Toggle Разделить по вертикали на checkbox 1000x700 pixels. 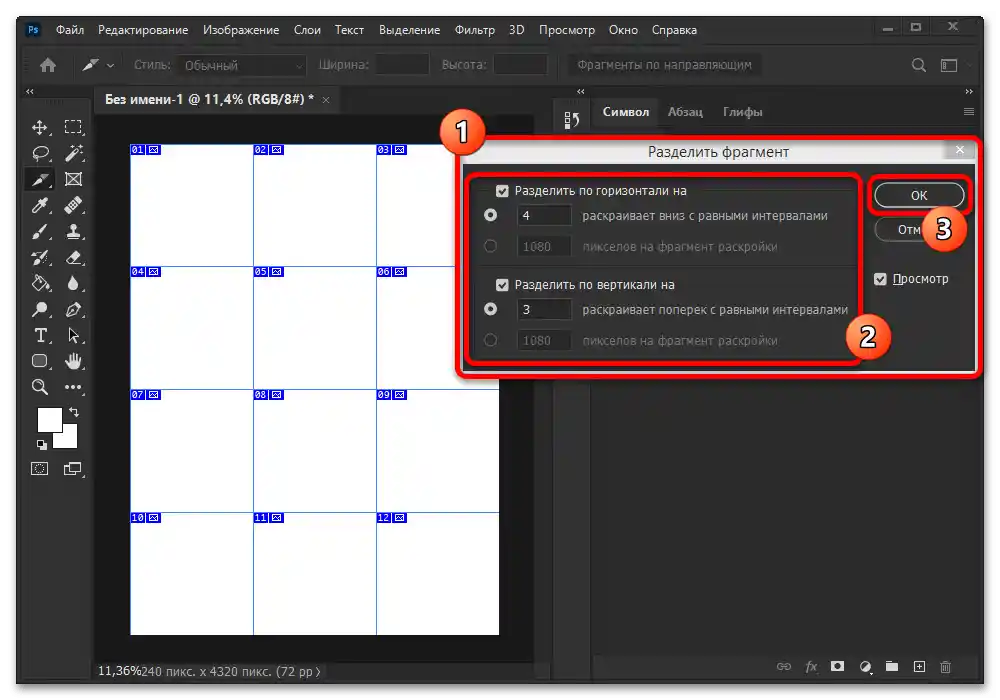pyautogui.click(x=502, y=285)
